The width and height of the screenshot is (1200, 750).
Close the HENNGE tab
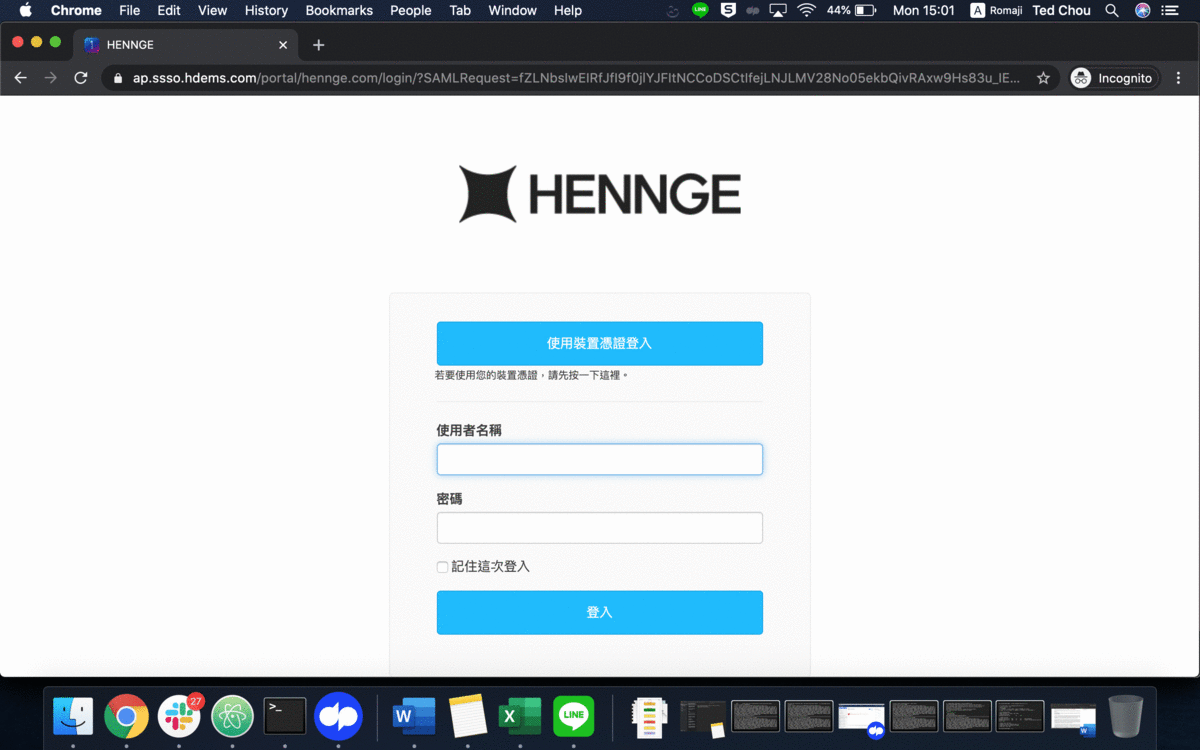283,45
